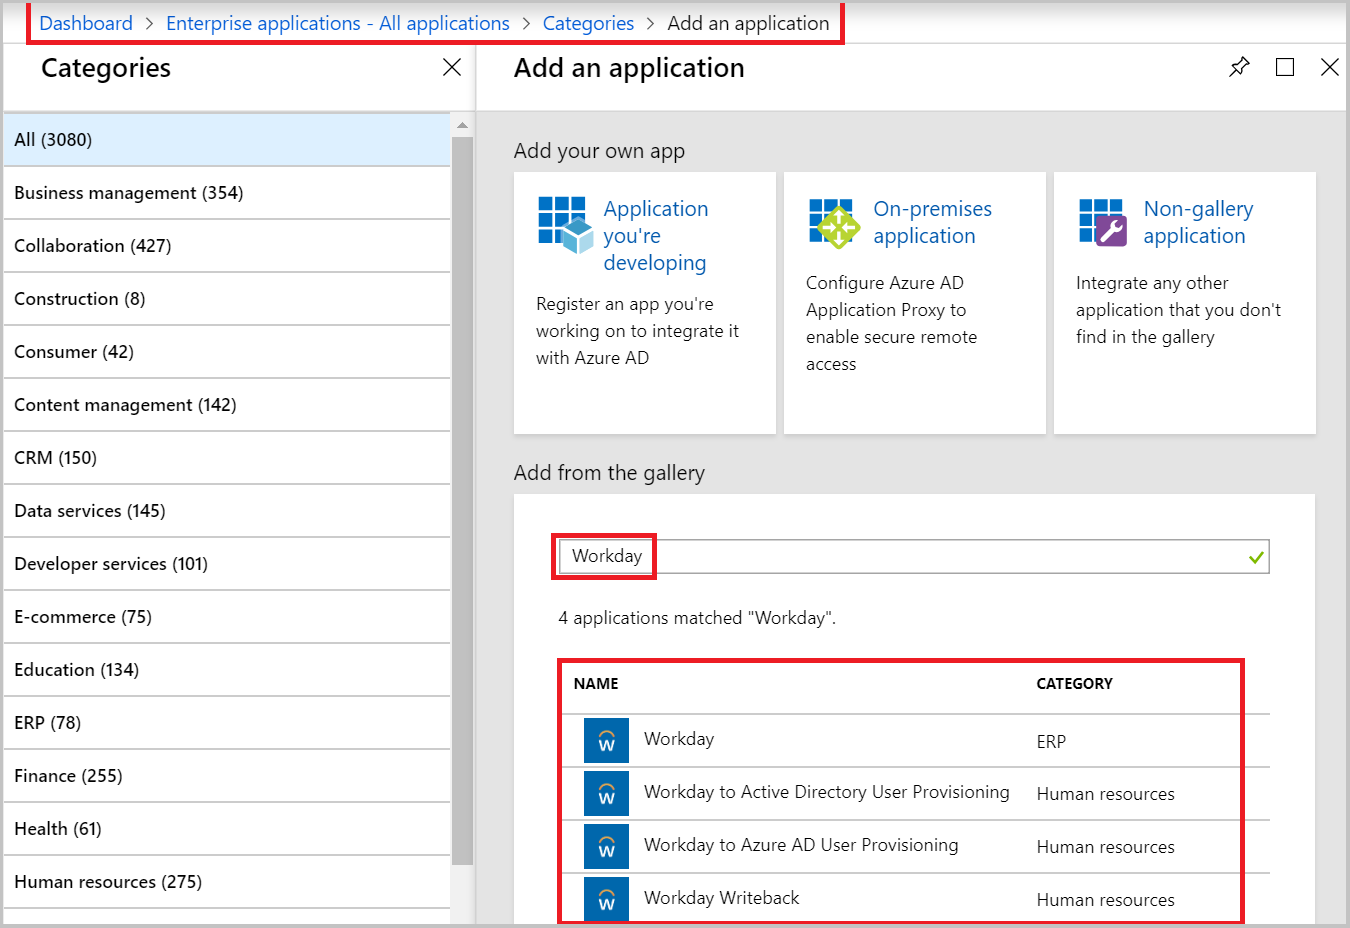Viewport: 1350px width, 928px height.
Task: Select Business management (354) category
Action: (227, 193)
